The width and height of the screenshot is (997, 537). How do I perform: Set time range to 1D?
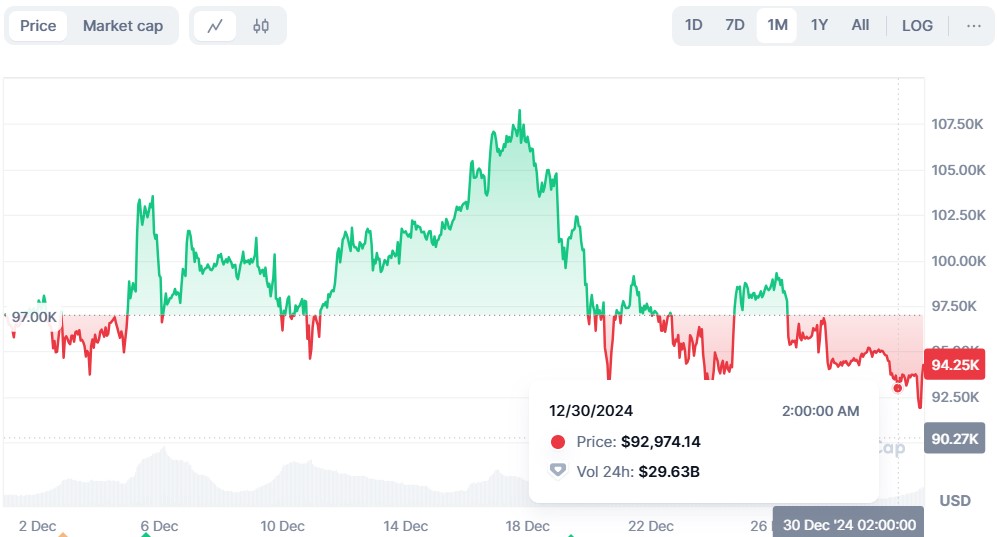(693, 25)
